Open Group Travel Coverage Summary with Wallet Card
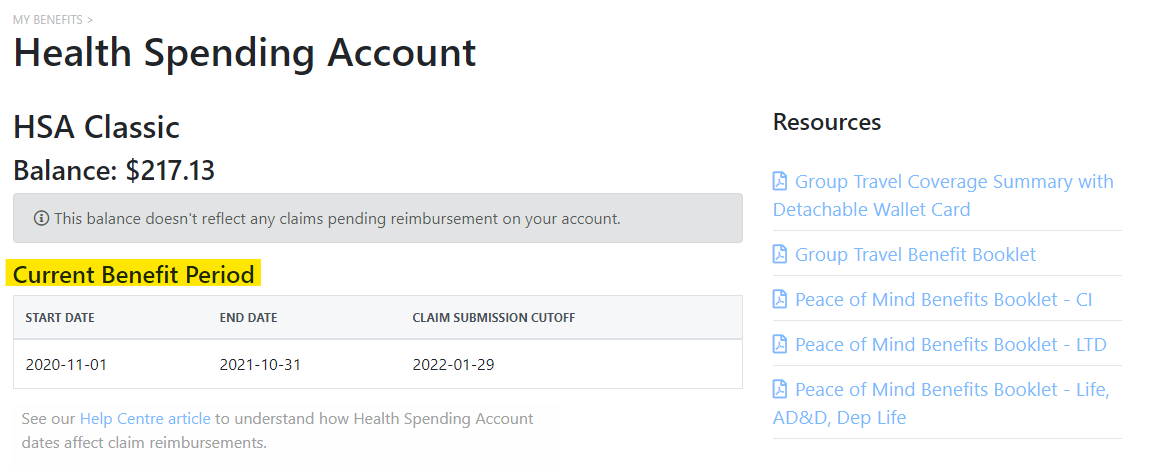The height and width of the screenshot is (472, 1165). tap(953, 182)
